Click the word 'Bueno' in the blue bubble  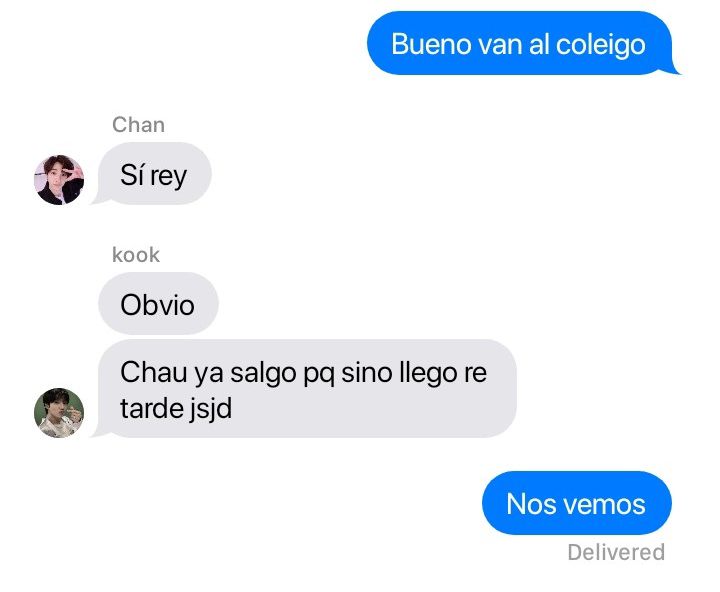pyautogui.click(x=431, y=44)
